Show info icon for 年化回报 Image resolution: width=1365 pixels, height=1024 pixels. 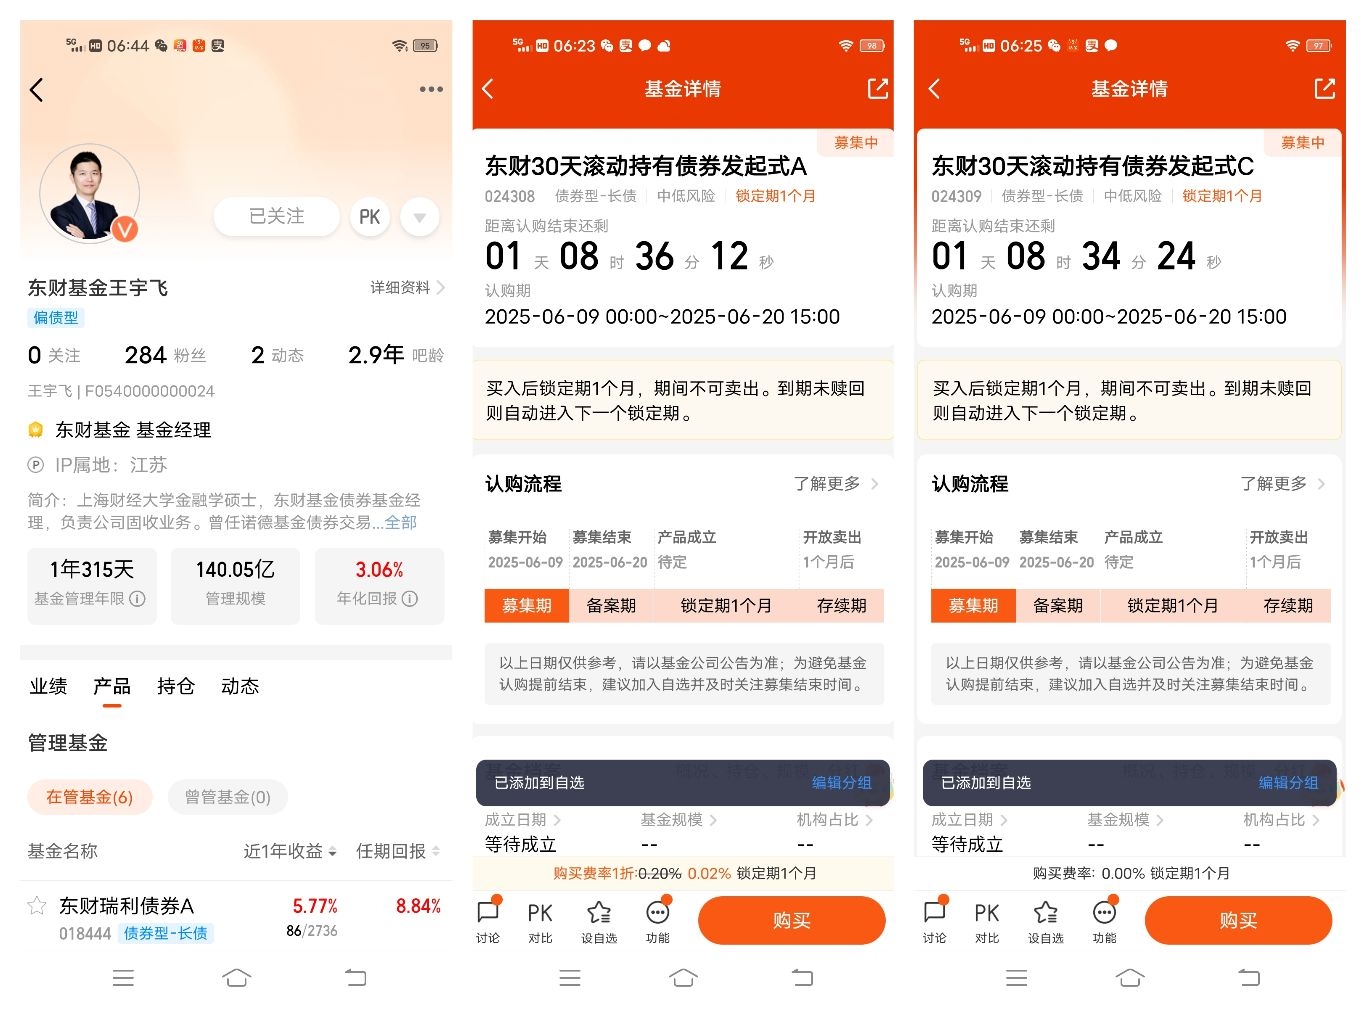click(410, 598)
